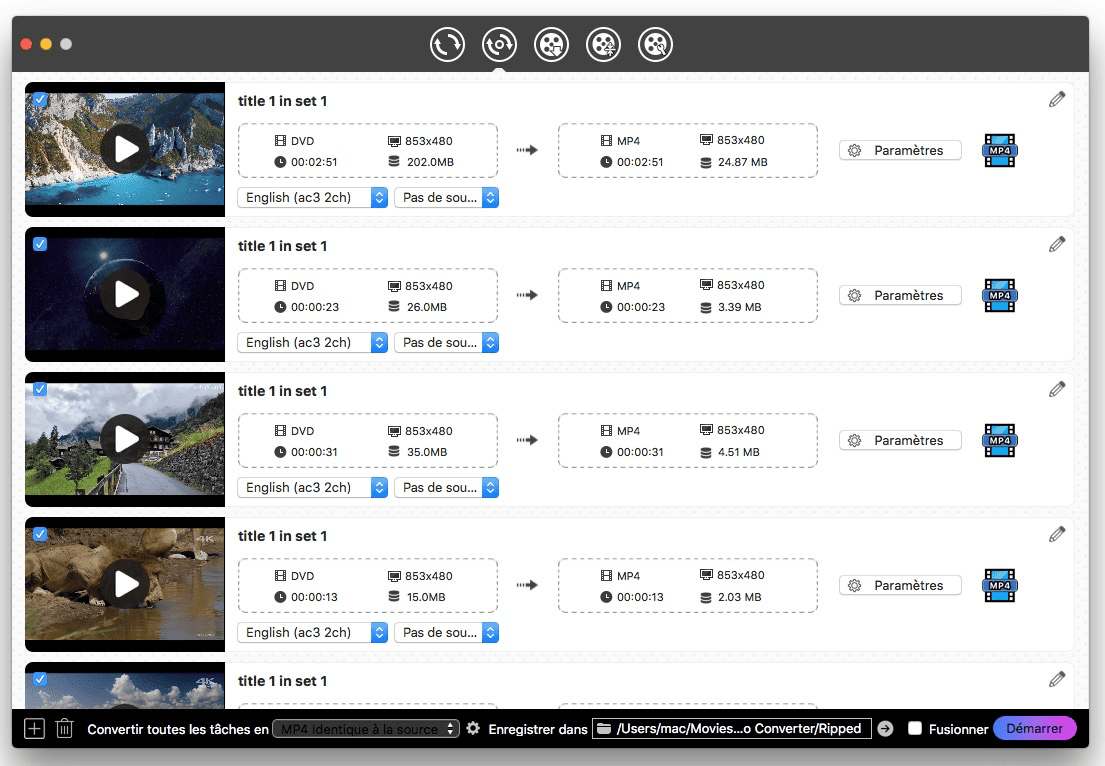Click the /Users/mac/Movies output path field
The image size is (1105, 766).
pos(731,729)
